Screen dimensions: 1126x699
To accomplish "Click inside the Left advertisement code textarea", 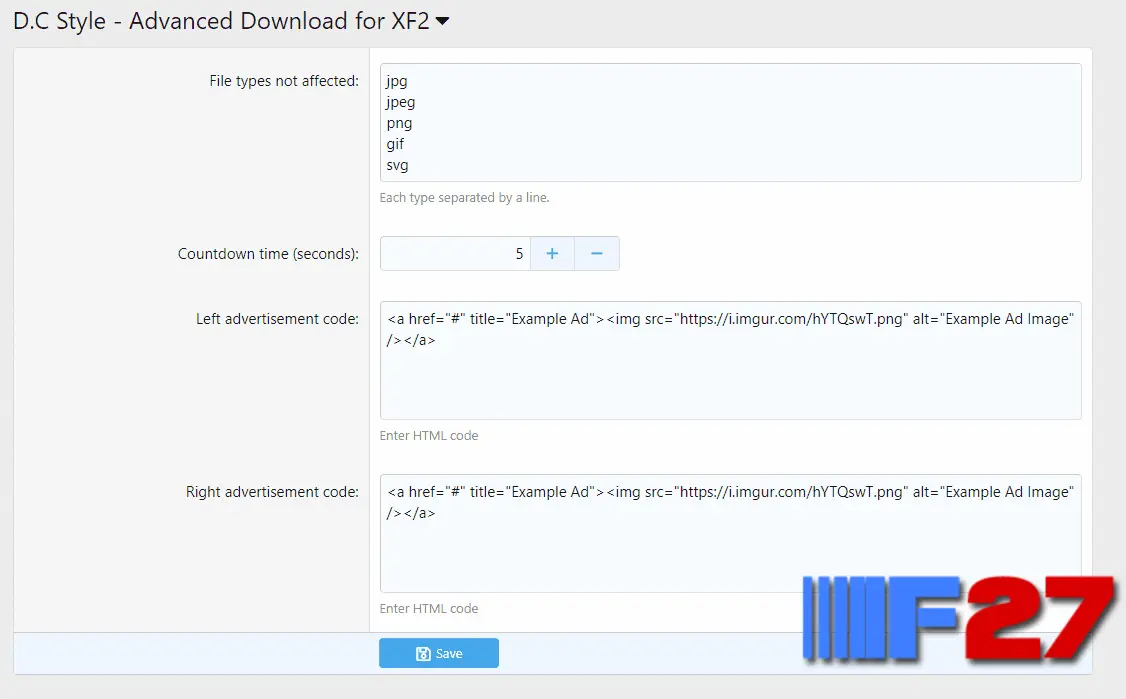I will (730, 360).
